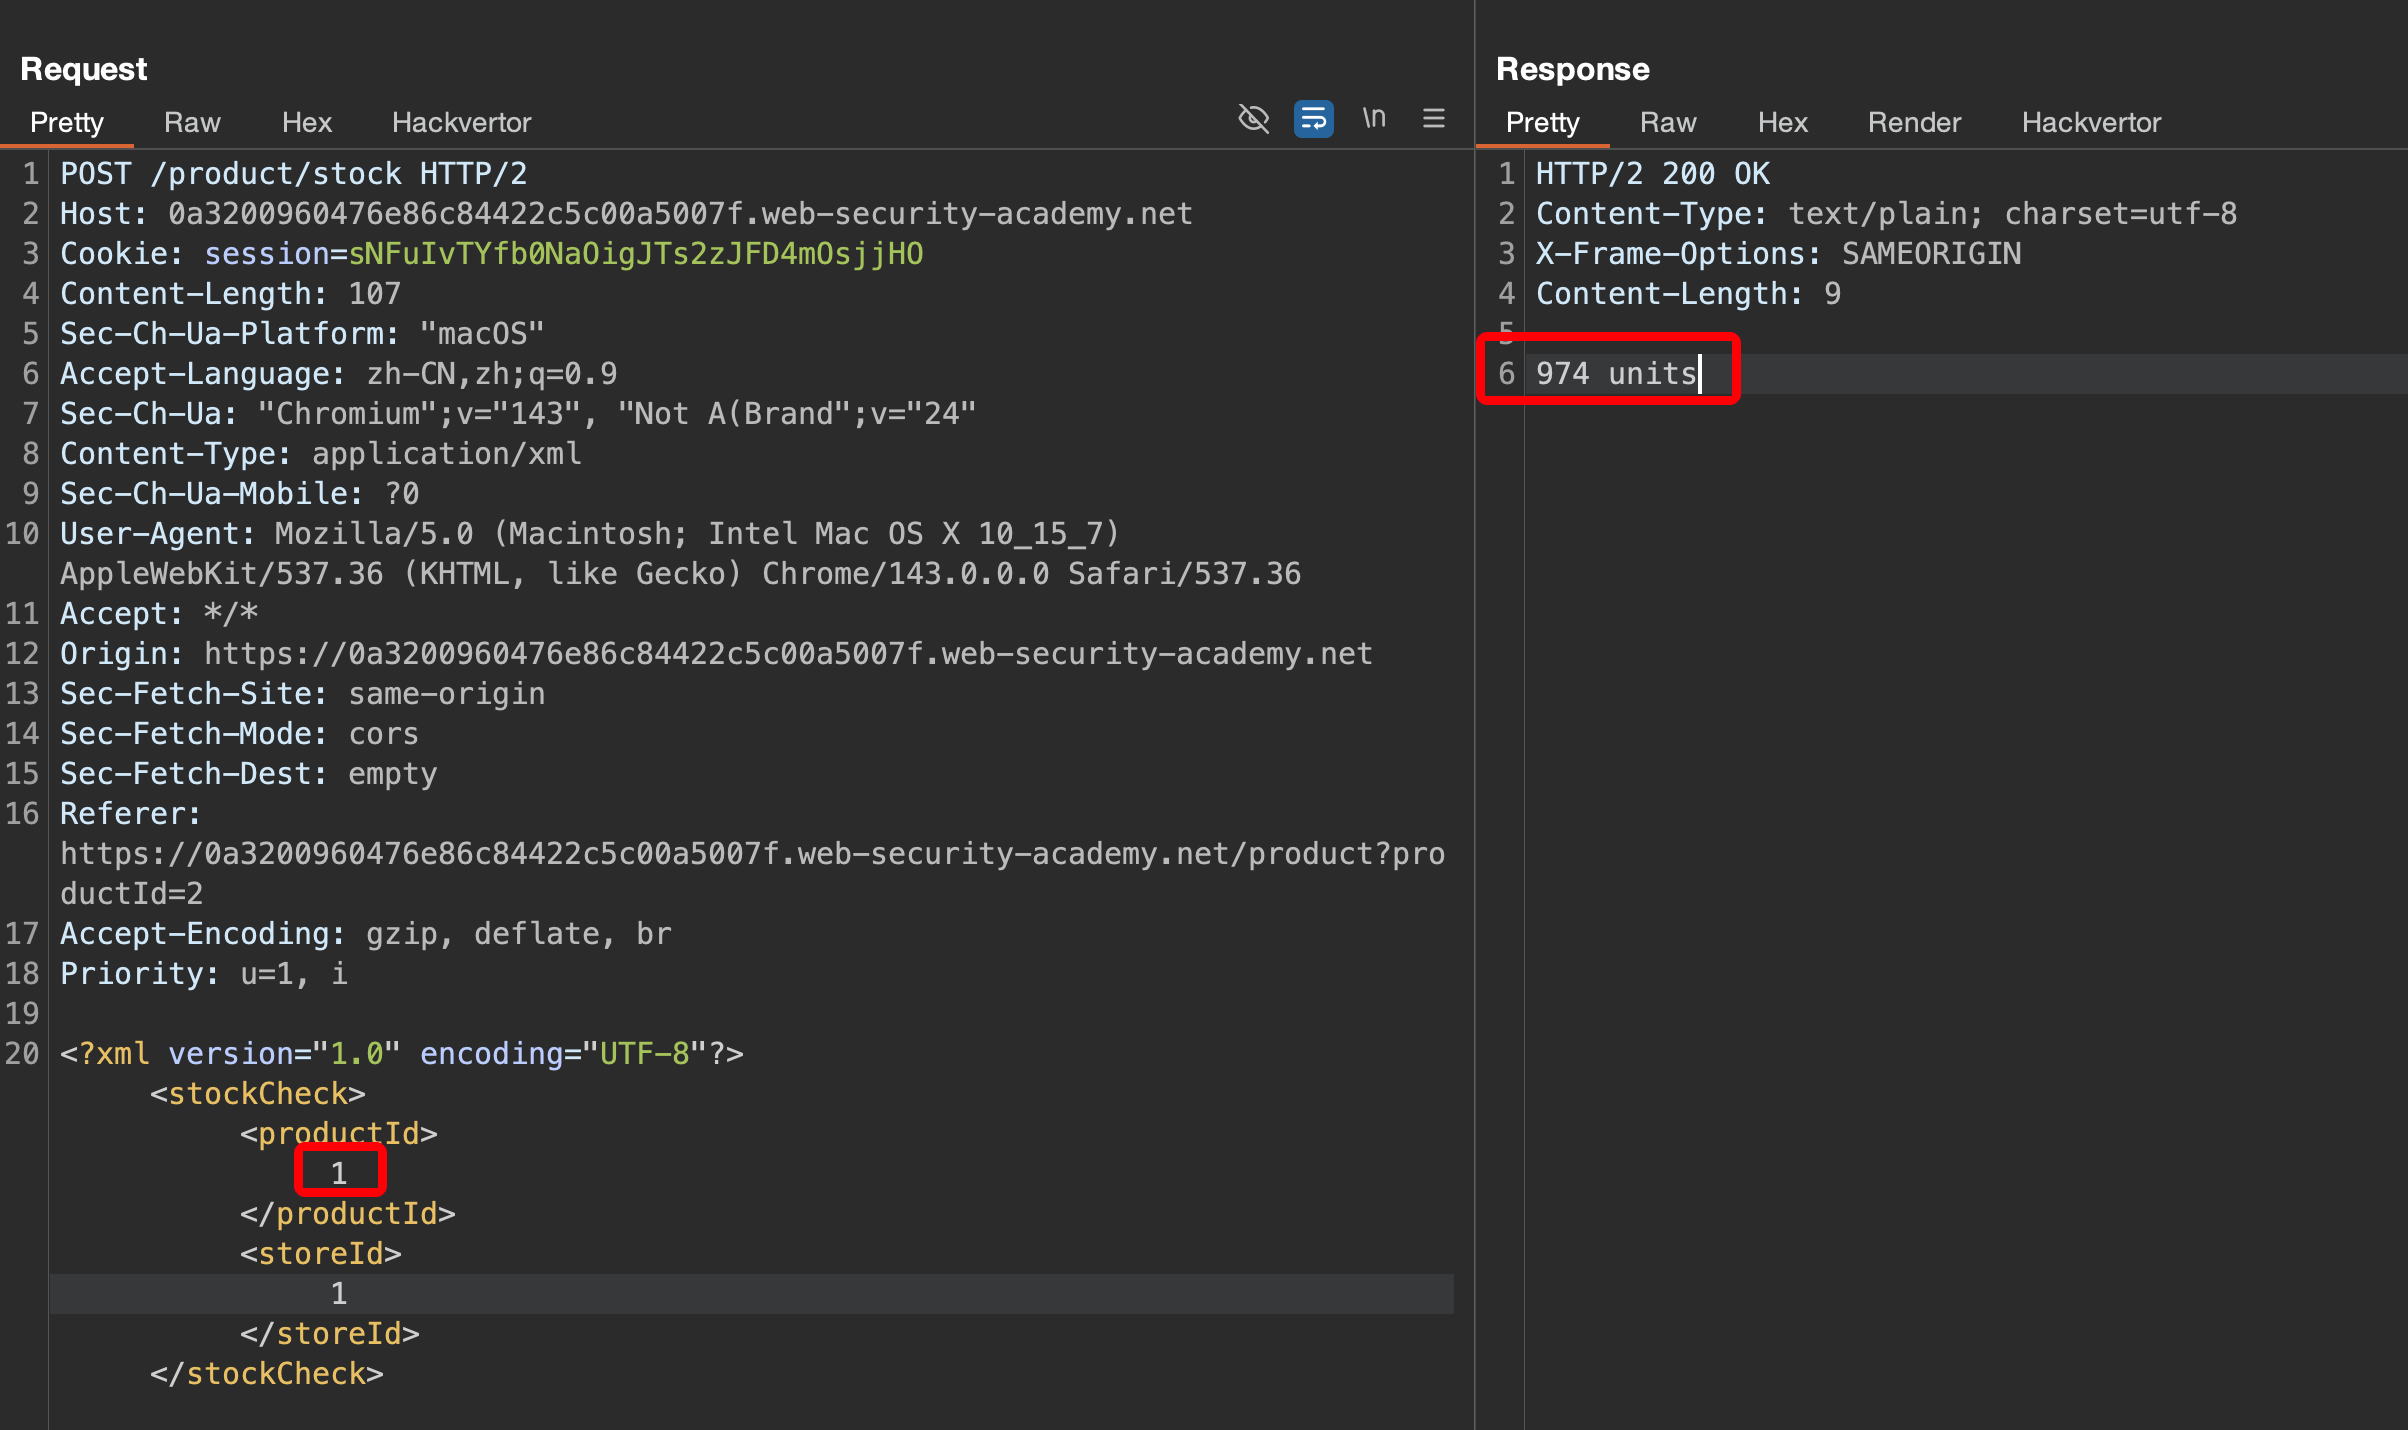Image resolution: width=2408 pixels, height=1430 pixels.
Task: Click the productId value 1 in XML body
Action: (x=339, y=1173)
